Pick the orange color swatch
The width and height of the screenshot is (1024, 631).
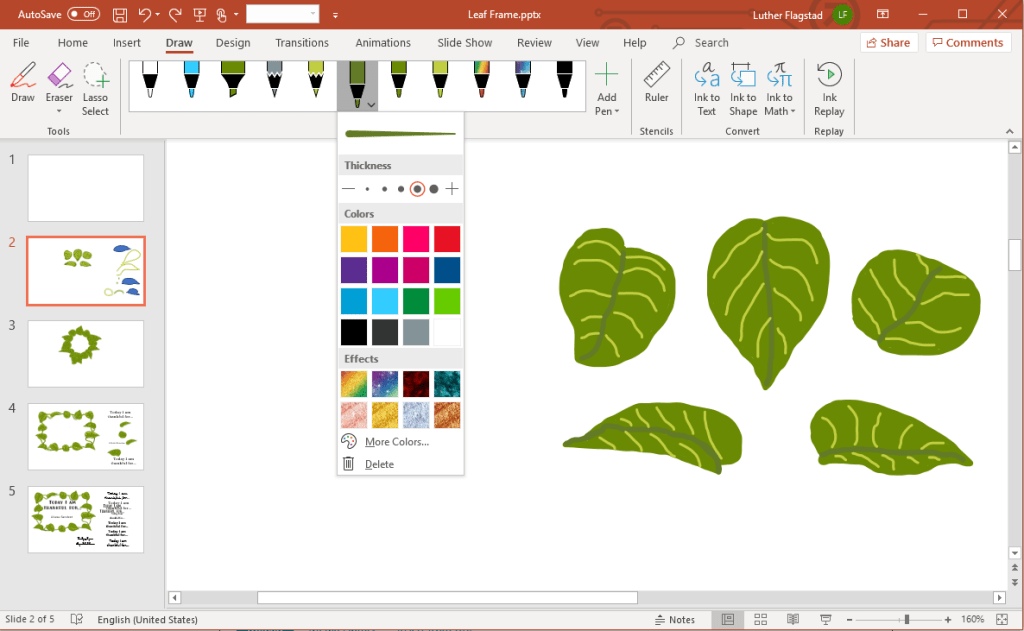click(385, 239)
